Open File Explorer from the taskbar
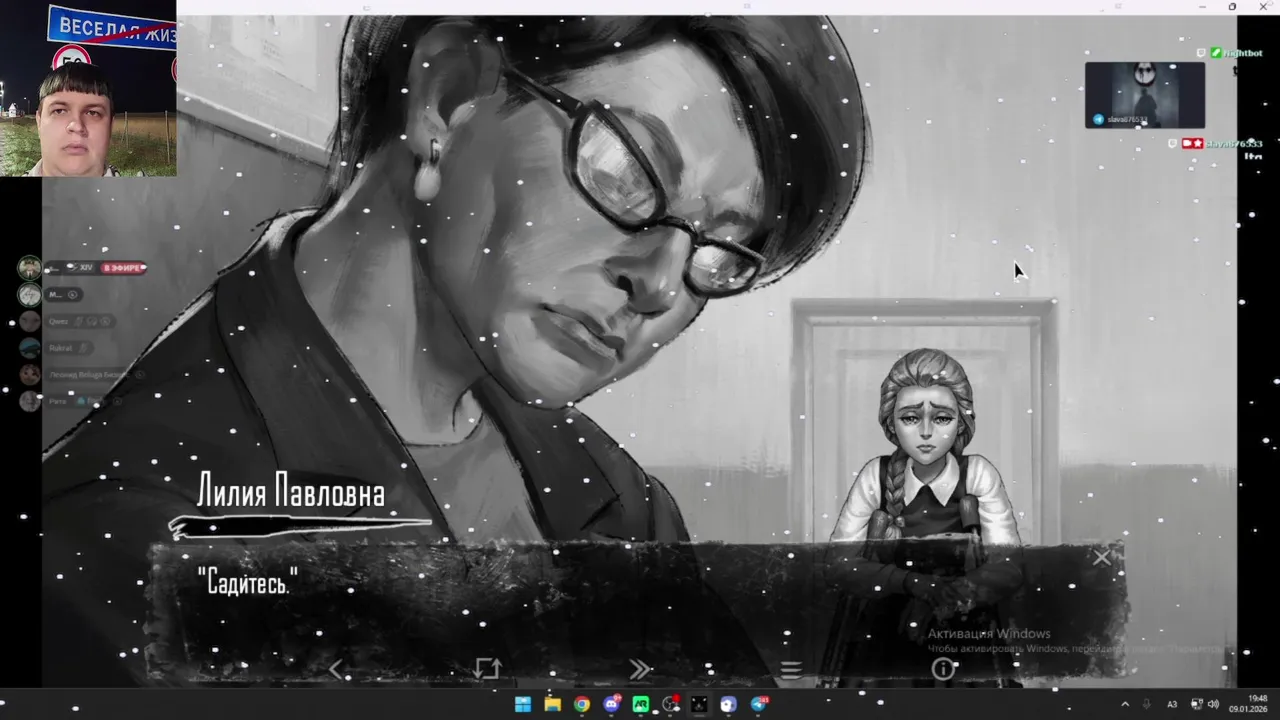The image size is (1280, 720). 552,704
